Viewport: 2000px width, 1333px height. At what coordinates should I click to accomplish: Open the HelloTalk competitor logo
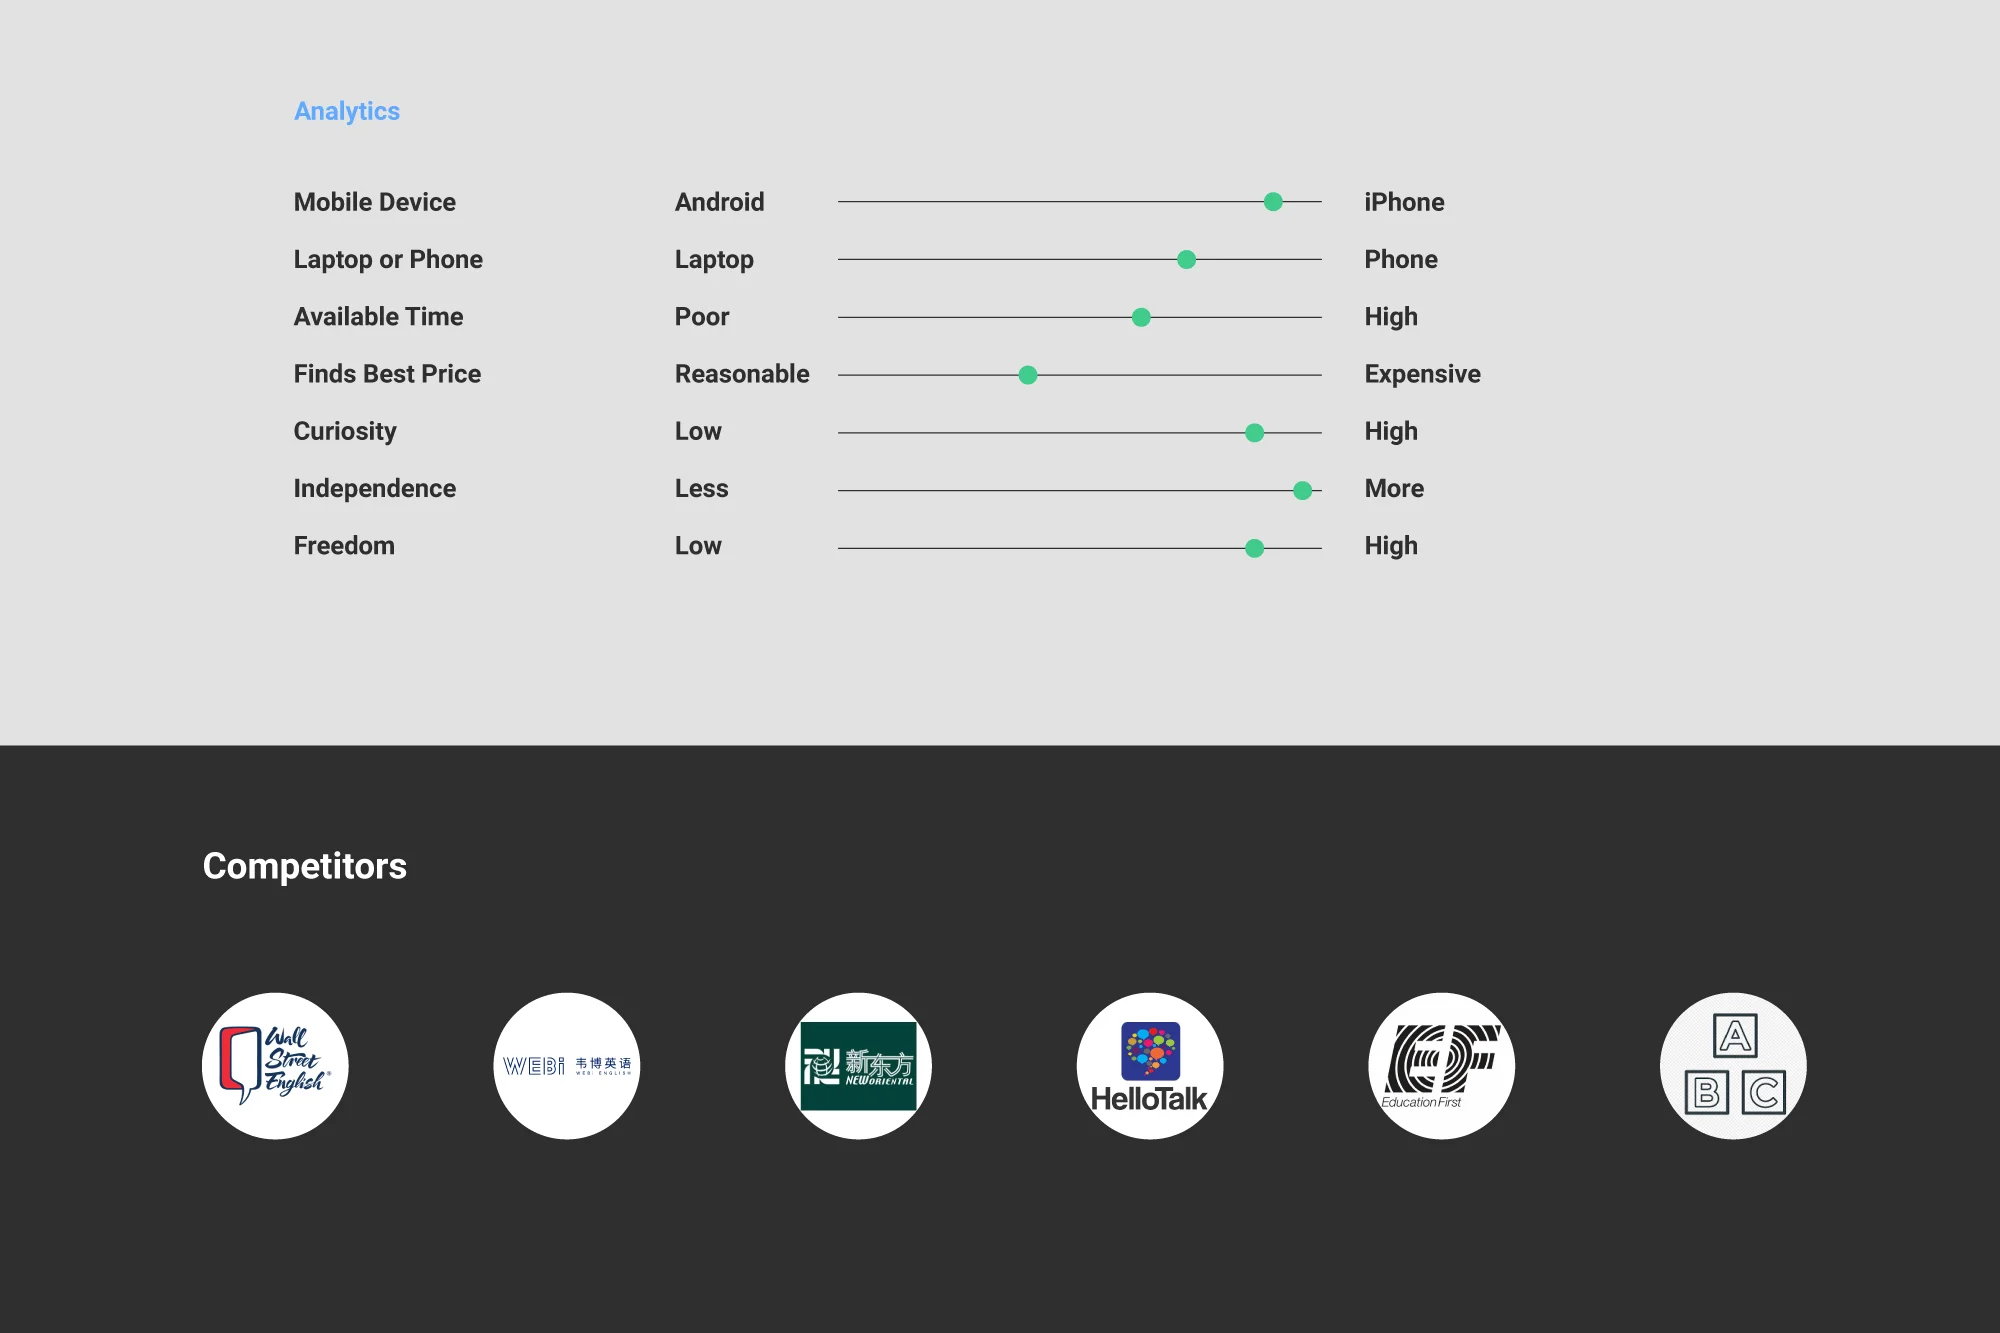point(1150,1065)
